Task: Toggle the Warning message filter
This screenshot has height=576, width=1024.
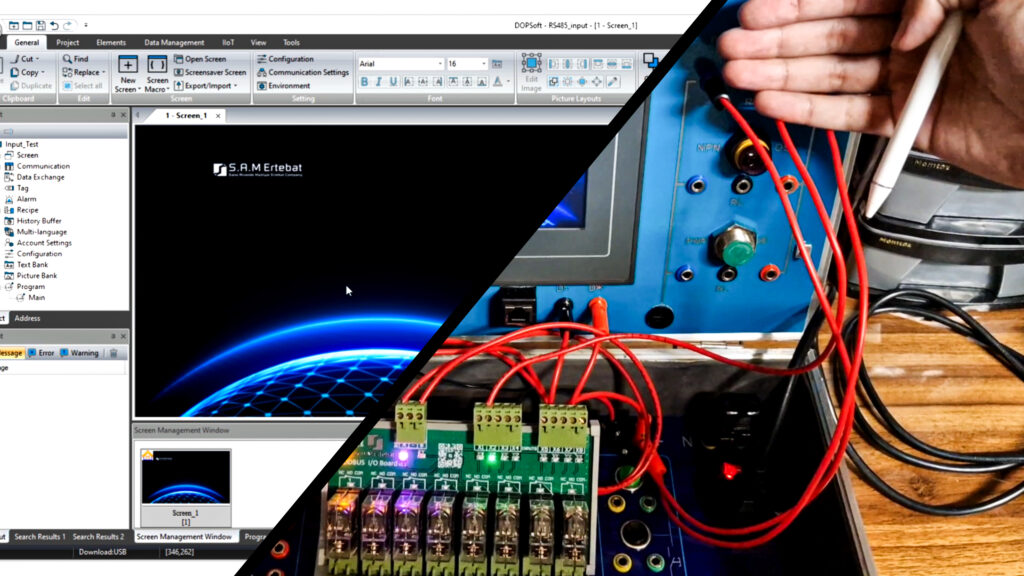Action: point(79,353)
